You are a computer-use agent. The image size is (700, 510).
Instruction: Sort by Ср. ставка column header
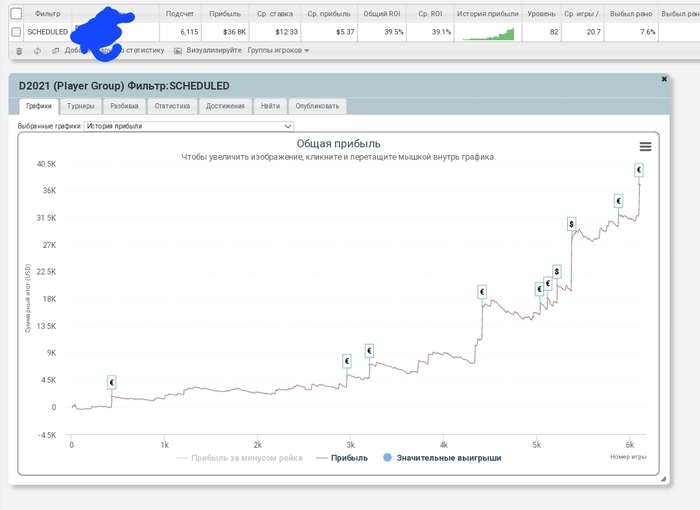pyautogui.click(x=275, y=14)
